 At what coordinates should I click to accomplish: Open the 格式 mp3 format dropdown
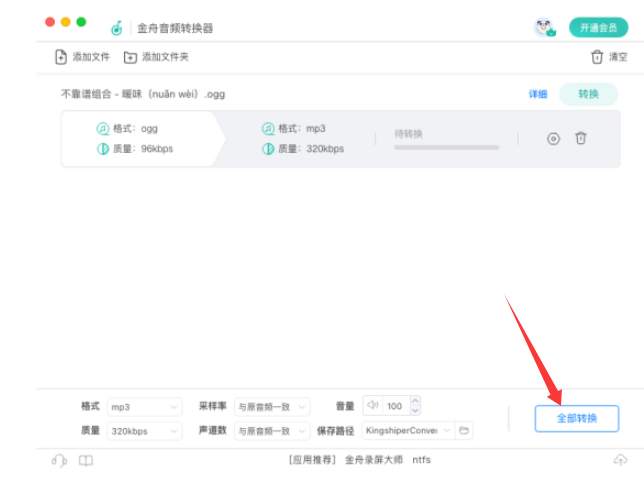pyautogui.click(x=144, y=407)
